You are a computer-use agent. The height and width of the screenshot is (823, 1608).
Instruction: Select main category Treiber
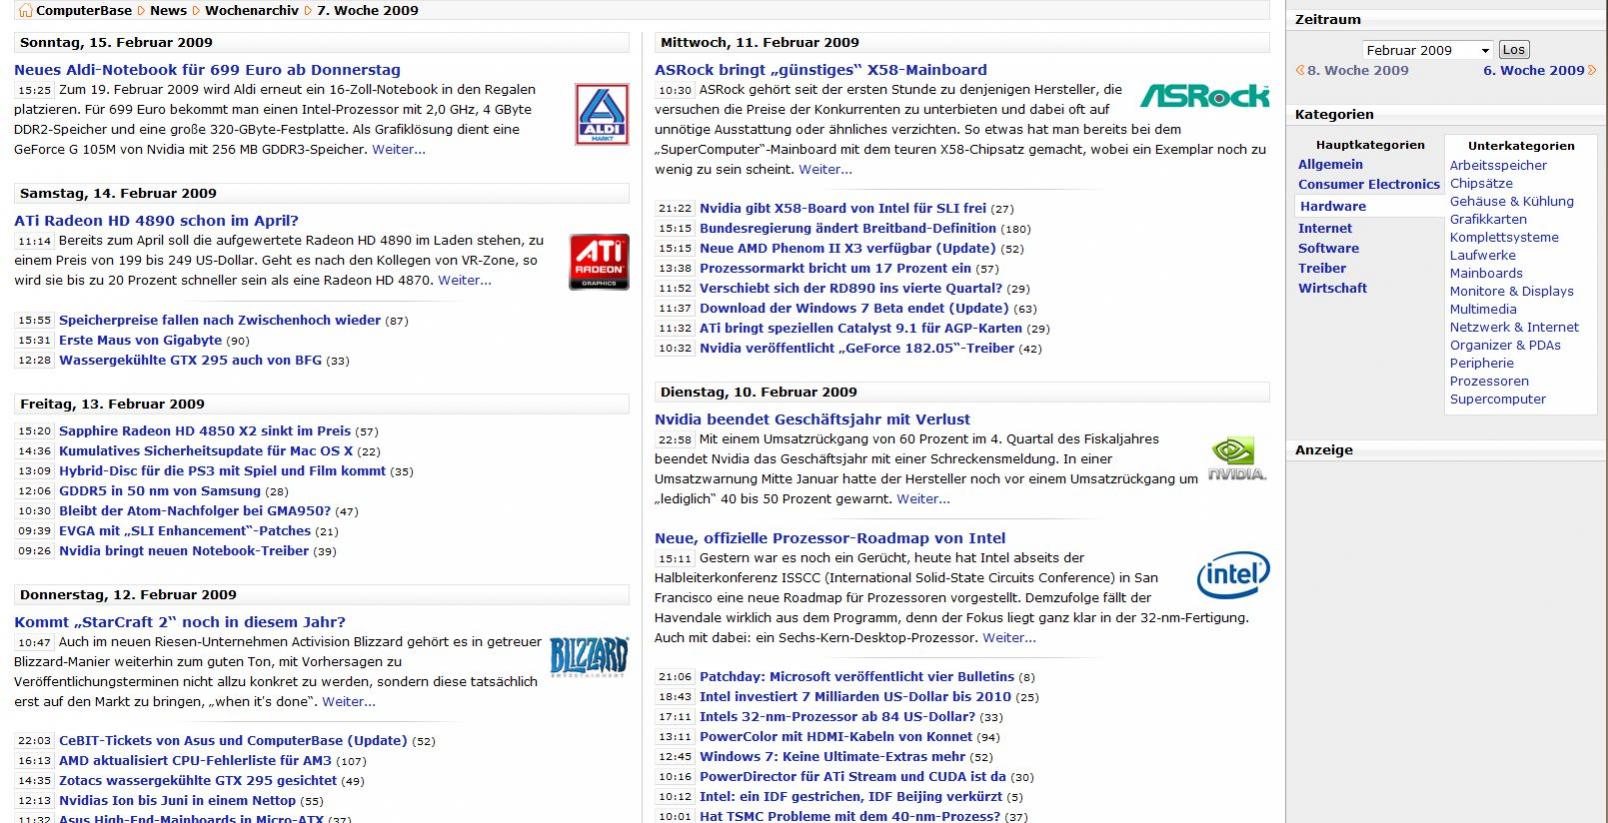click(1322, 268)
